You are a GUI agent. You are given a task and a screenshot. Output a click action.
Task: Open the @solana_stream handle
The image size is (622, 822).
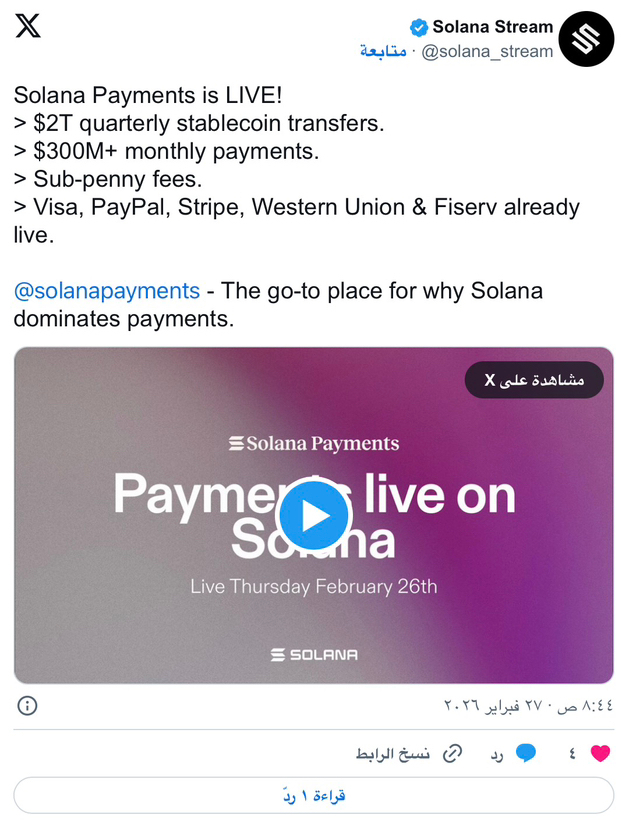coord(487,51)
